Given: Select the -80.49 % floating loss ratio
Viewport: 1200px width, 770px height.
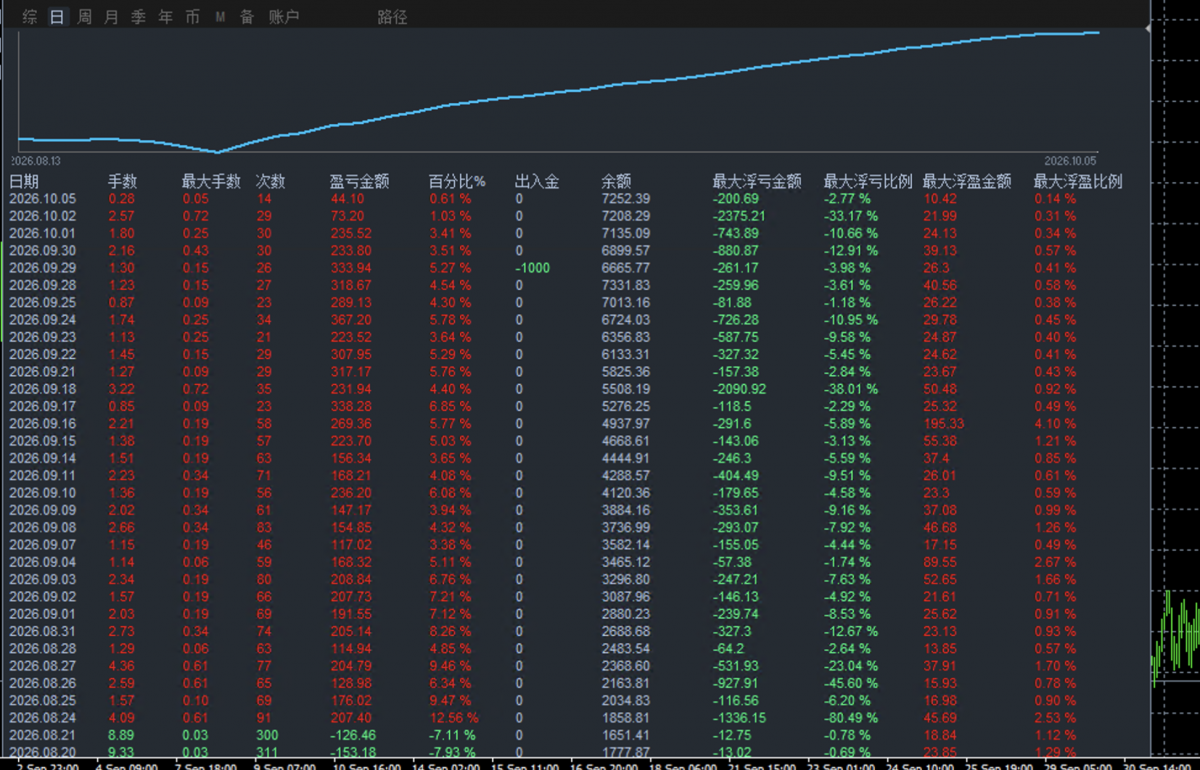Looking at the screenshot, I should [851, 717].
